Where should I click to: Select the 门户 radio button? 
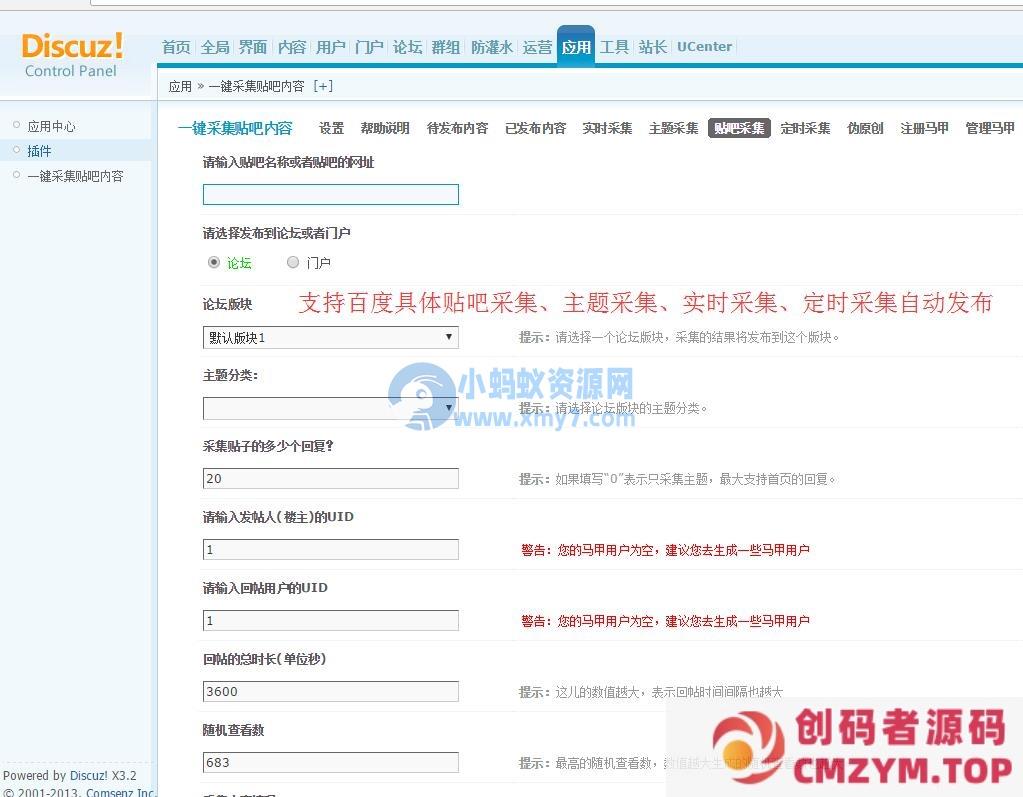[x=293, y=262]
